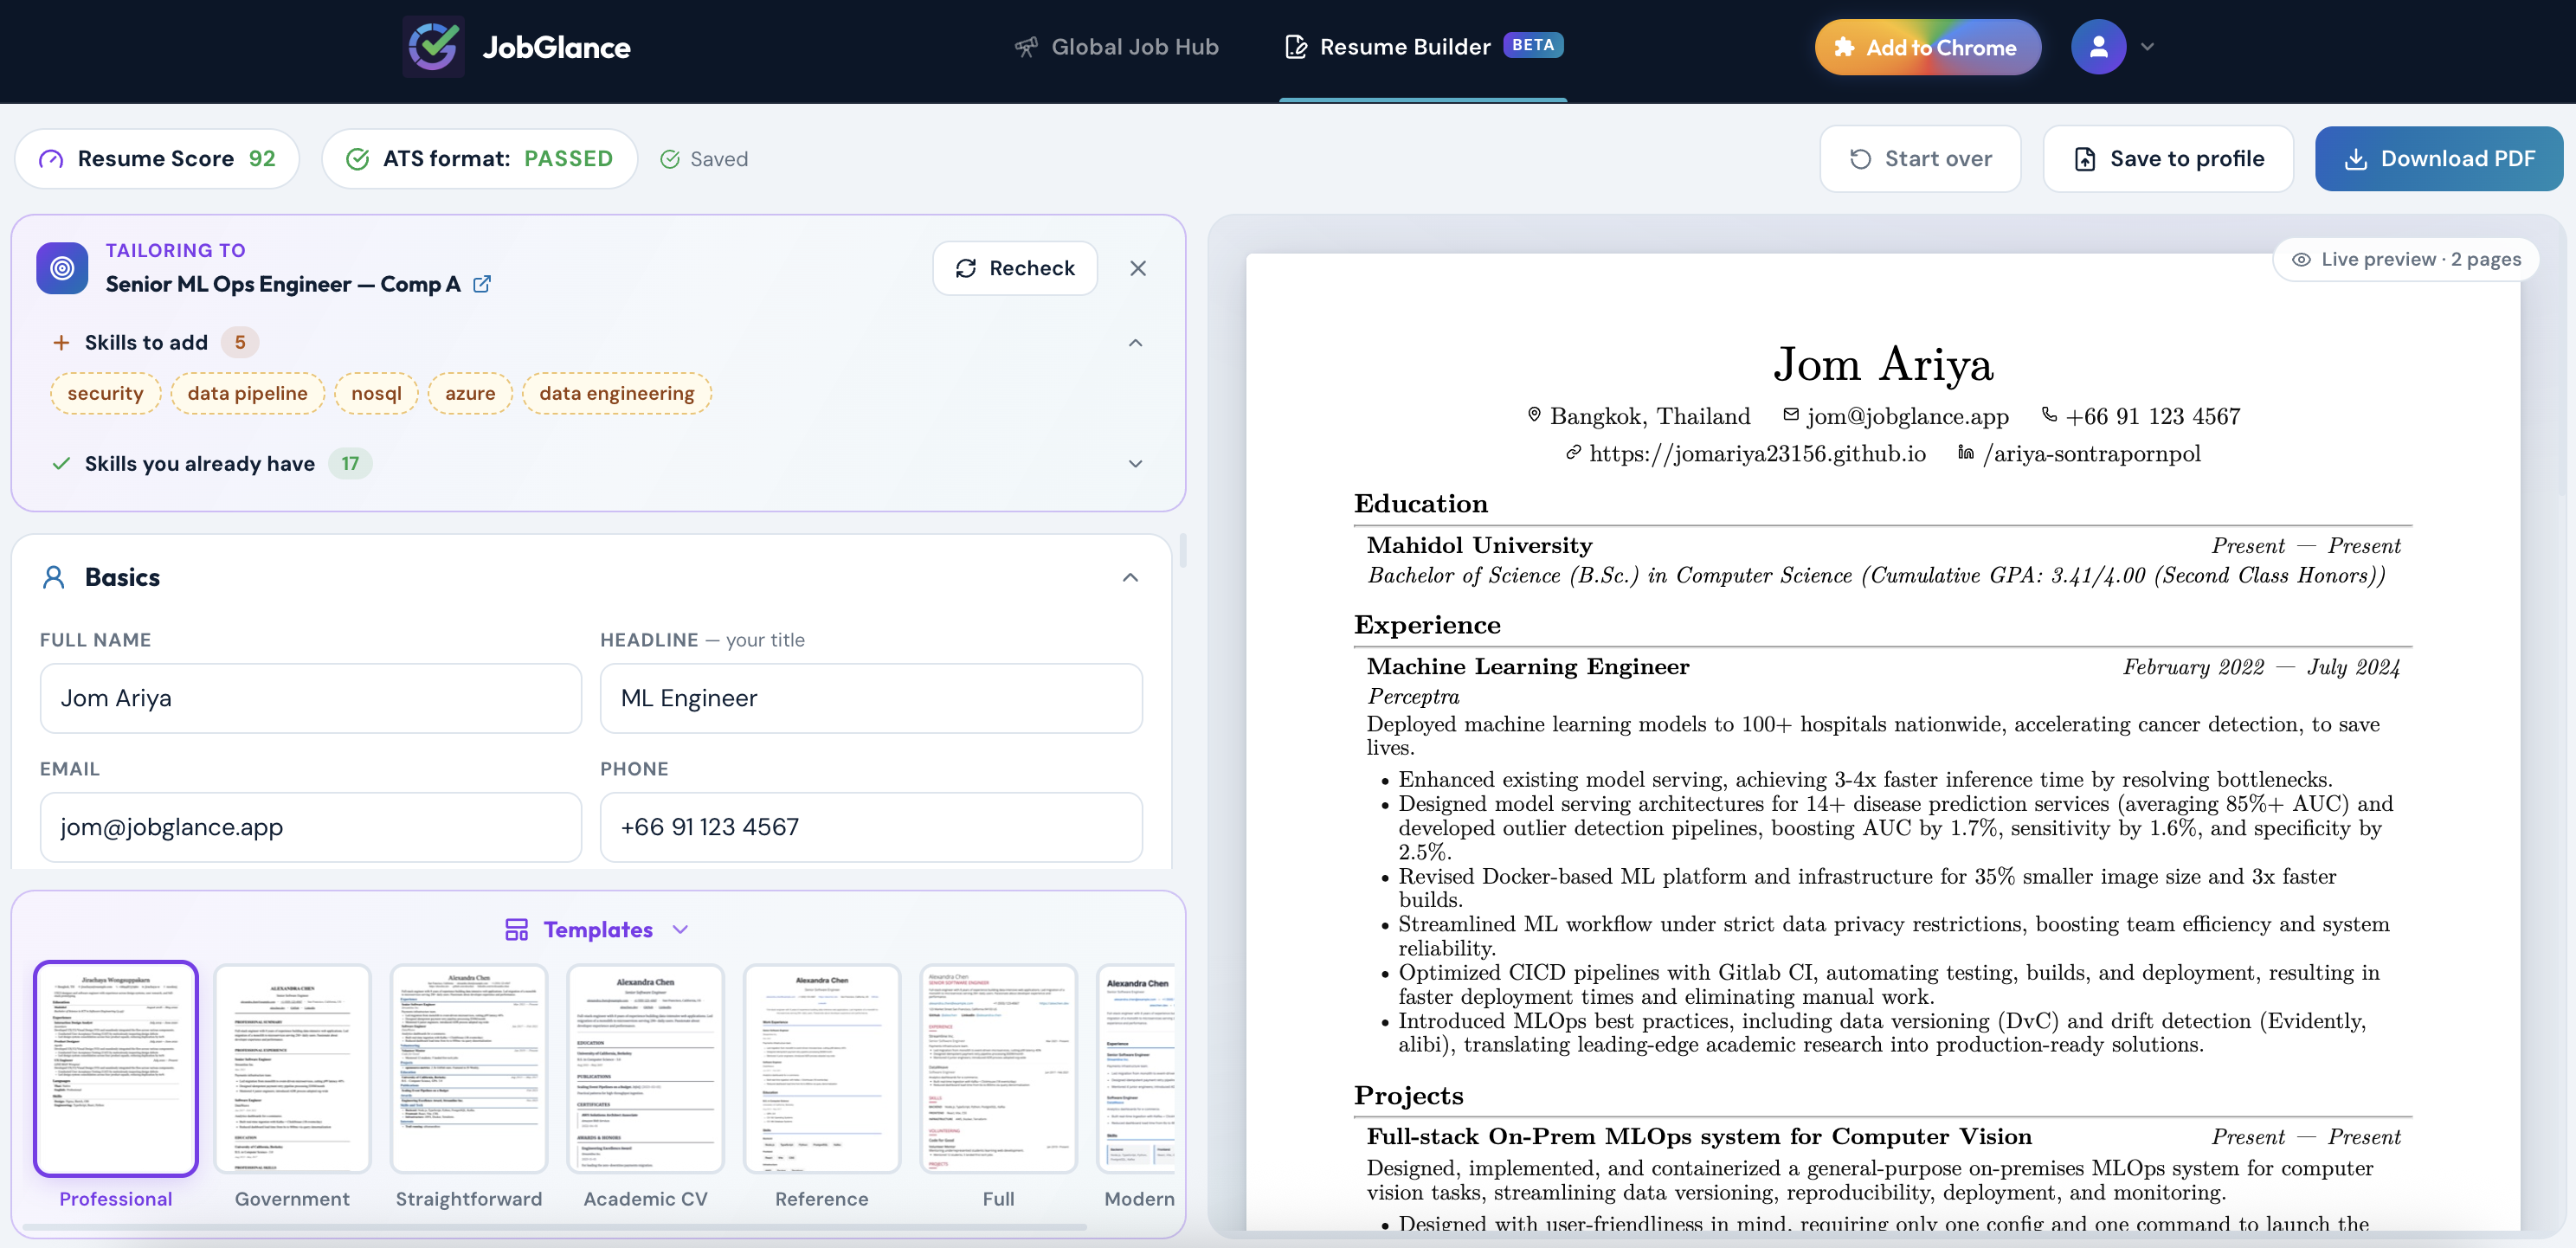Click the Headline input with ML Engineer
This screenshot has height=1248, width=2576.
pyautogui.click(x=871, y=698)
